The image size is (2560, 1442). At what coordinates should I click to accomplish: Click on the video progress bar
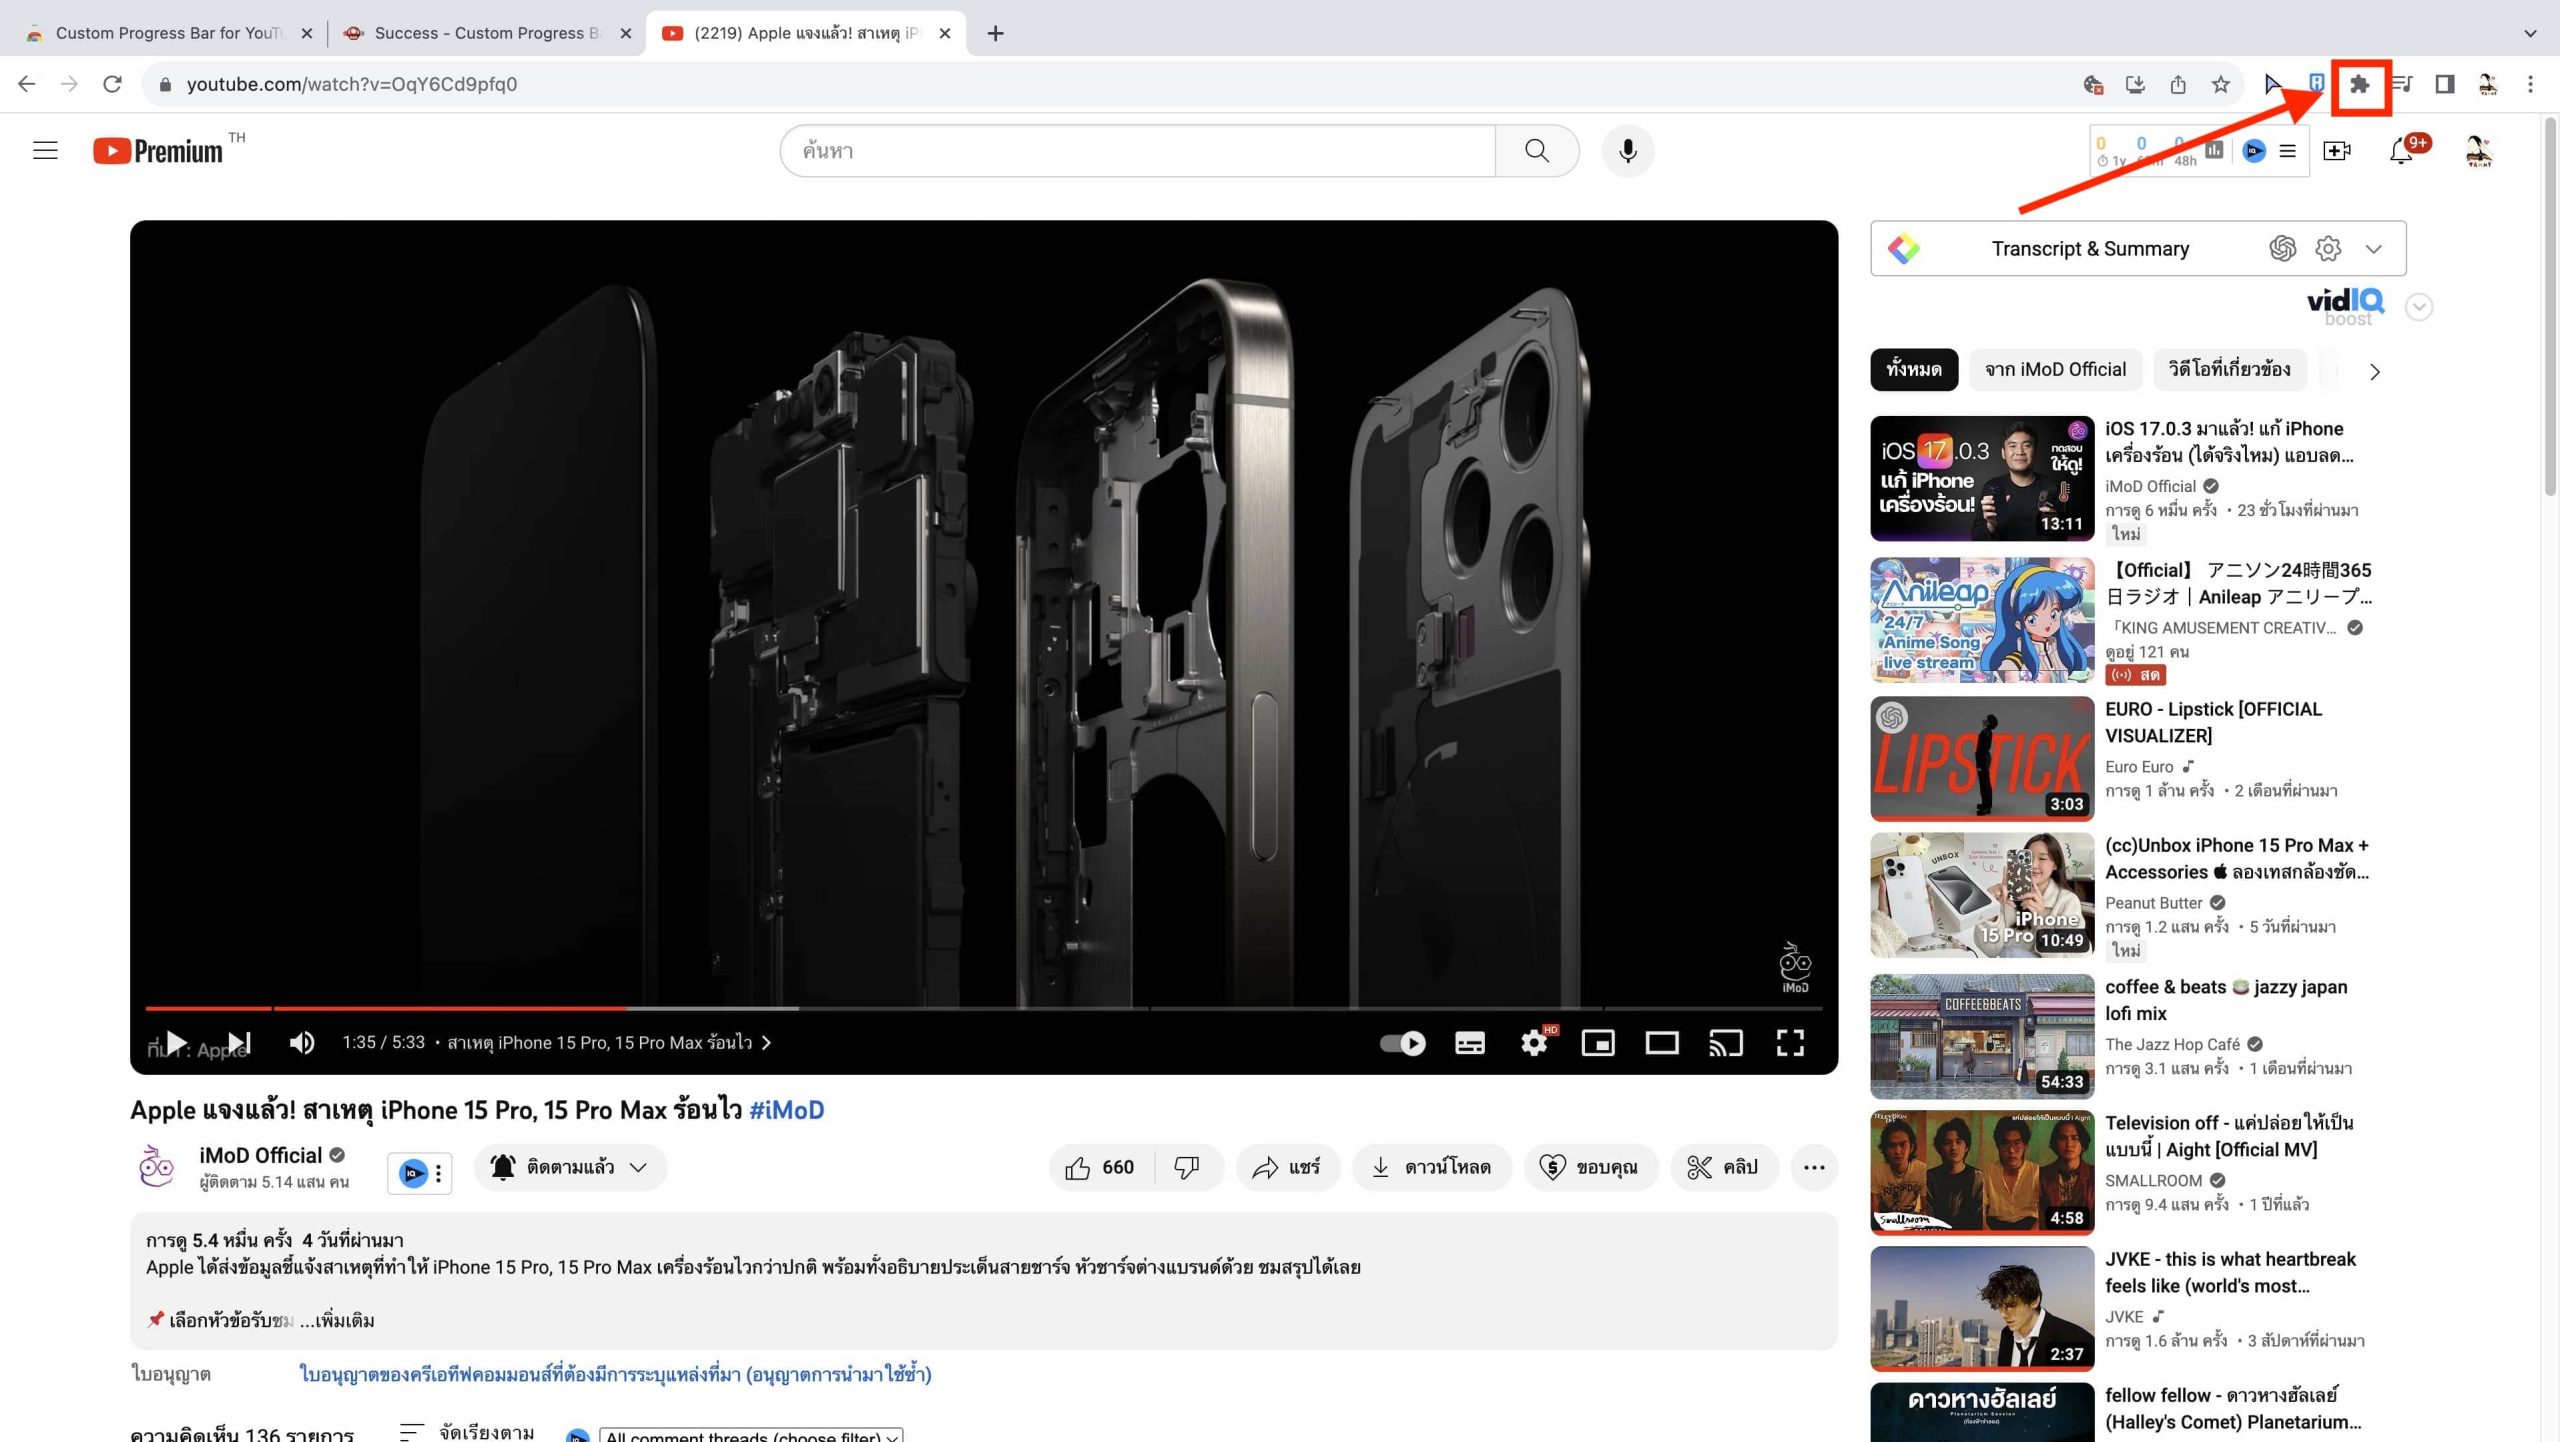pyautogui.click(x=900, y=1008)
